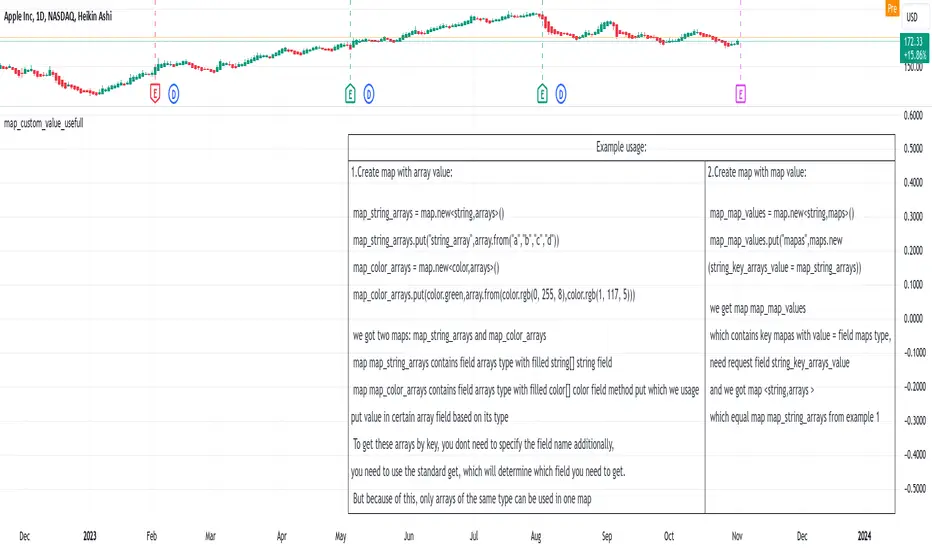Click the 0.6000 value on price scale
This screenshot has width=932, height=550.
click(913, 114)
